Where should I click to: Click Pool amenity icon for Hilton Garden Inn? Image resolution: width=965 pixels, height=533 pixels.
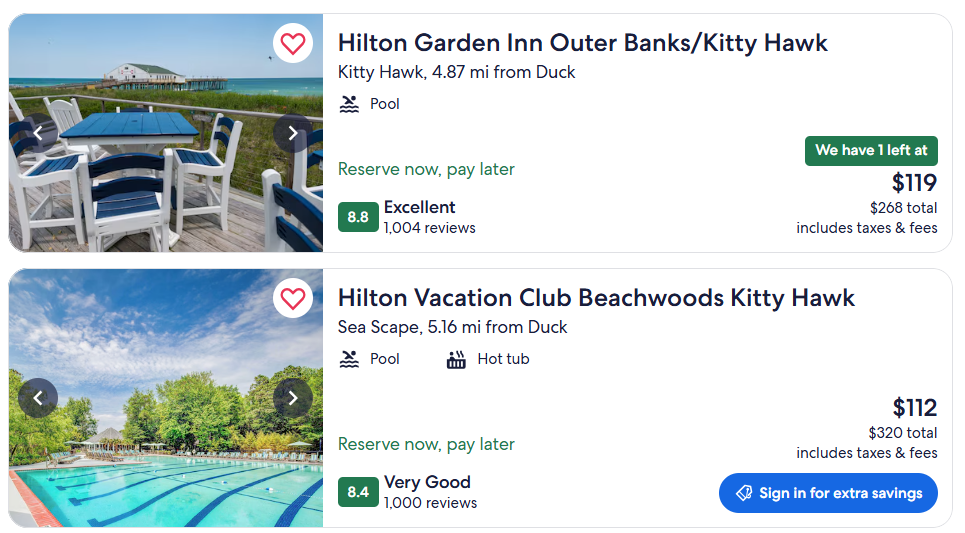[x=349, y=104]
